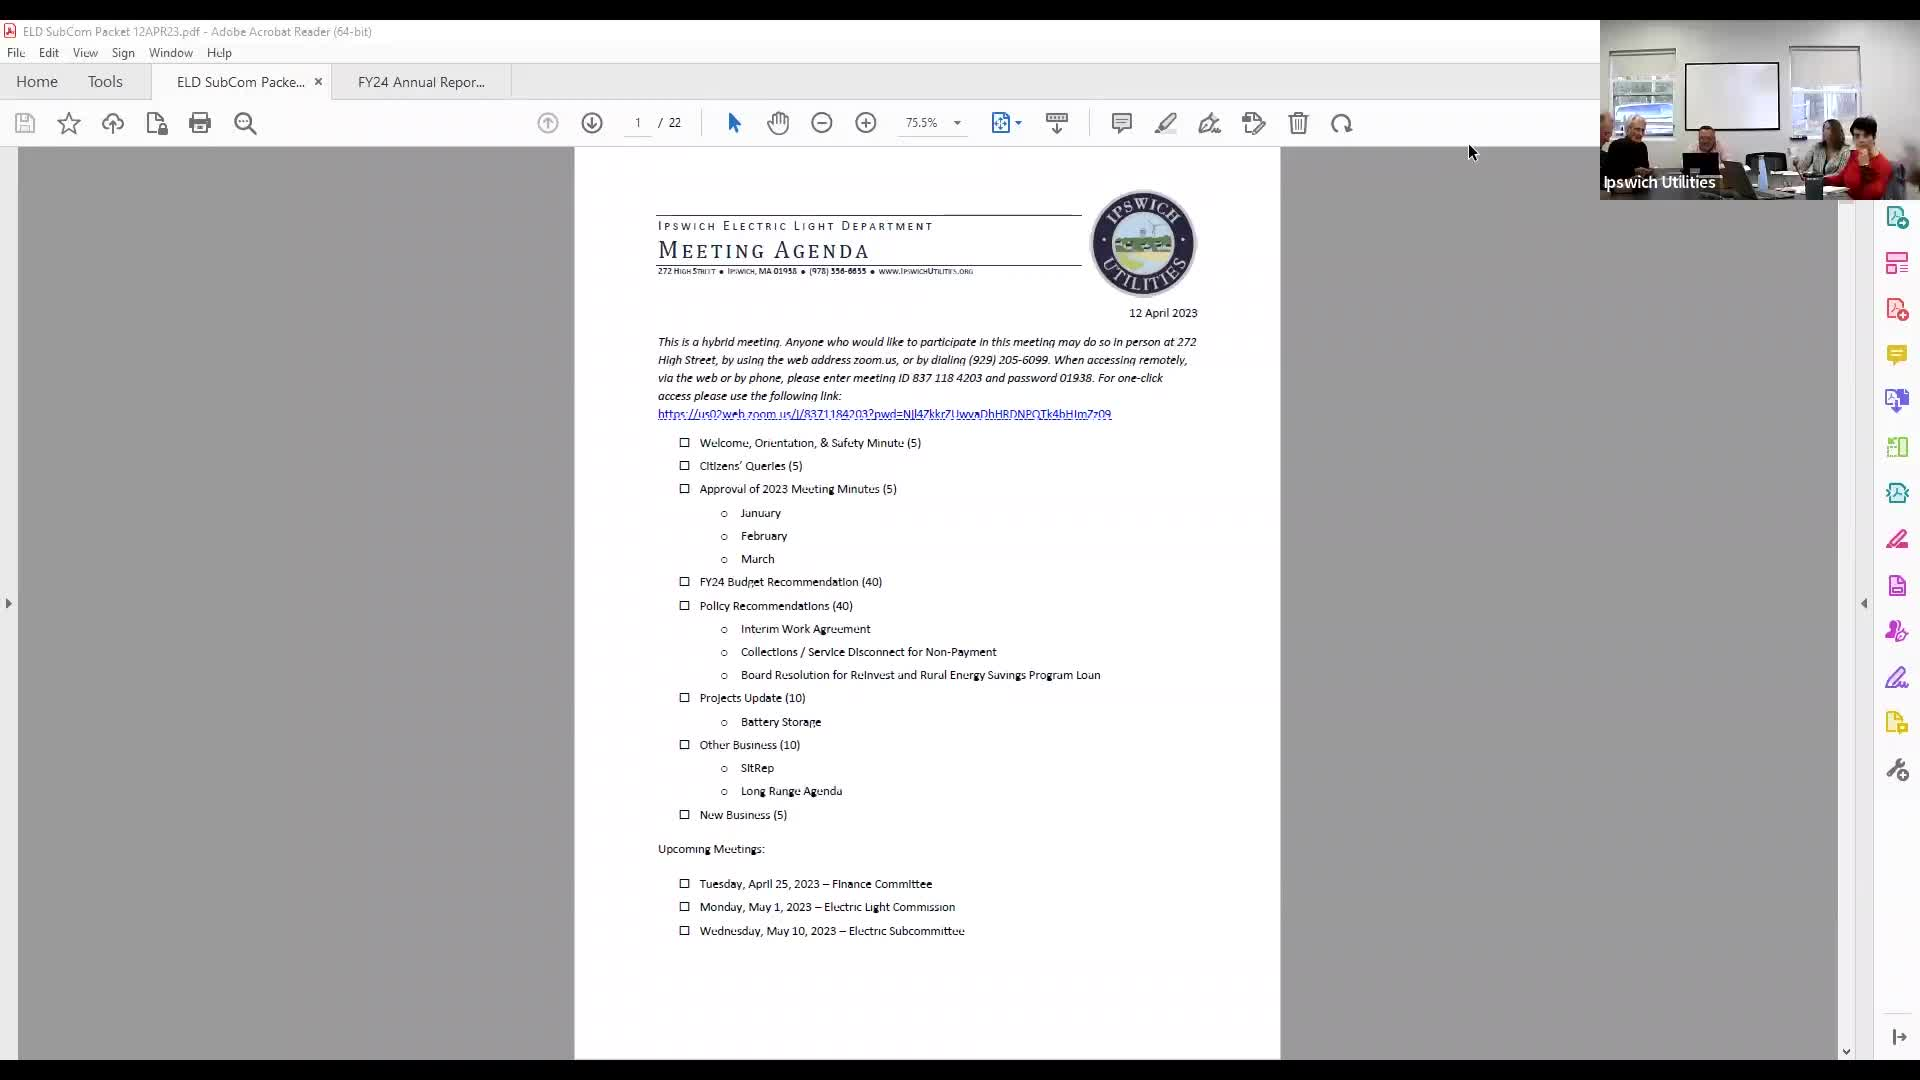Click the '12 April 2023' date
1920x1080 pixels.
pyautogui.click(x=1163, y=313)
